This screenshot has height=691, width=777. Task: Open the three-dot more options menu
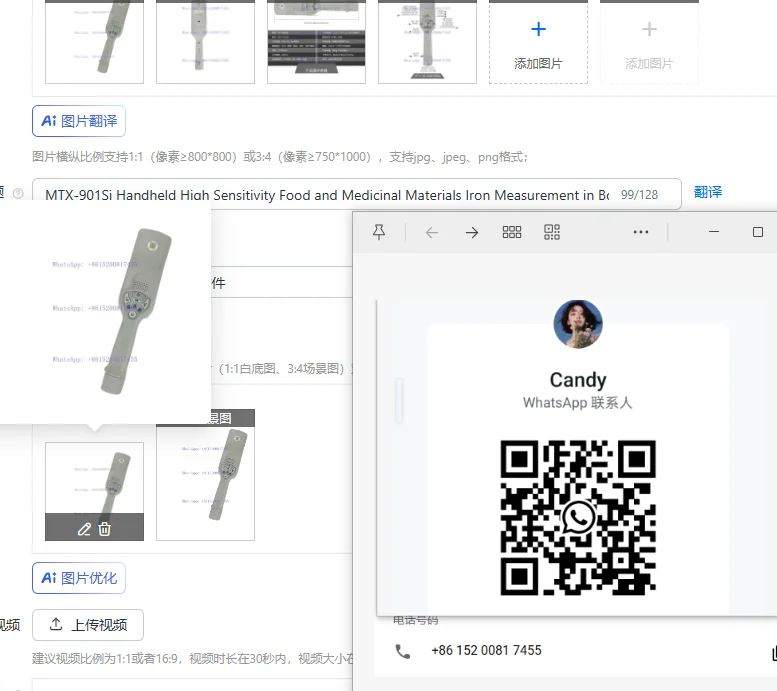(x=641, y=232)
